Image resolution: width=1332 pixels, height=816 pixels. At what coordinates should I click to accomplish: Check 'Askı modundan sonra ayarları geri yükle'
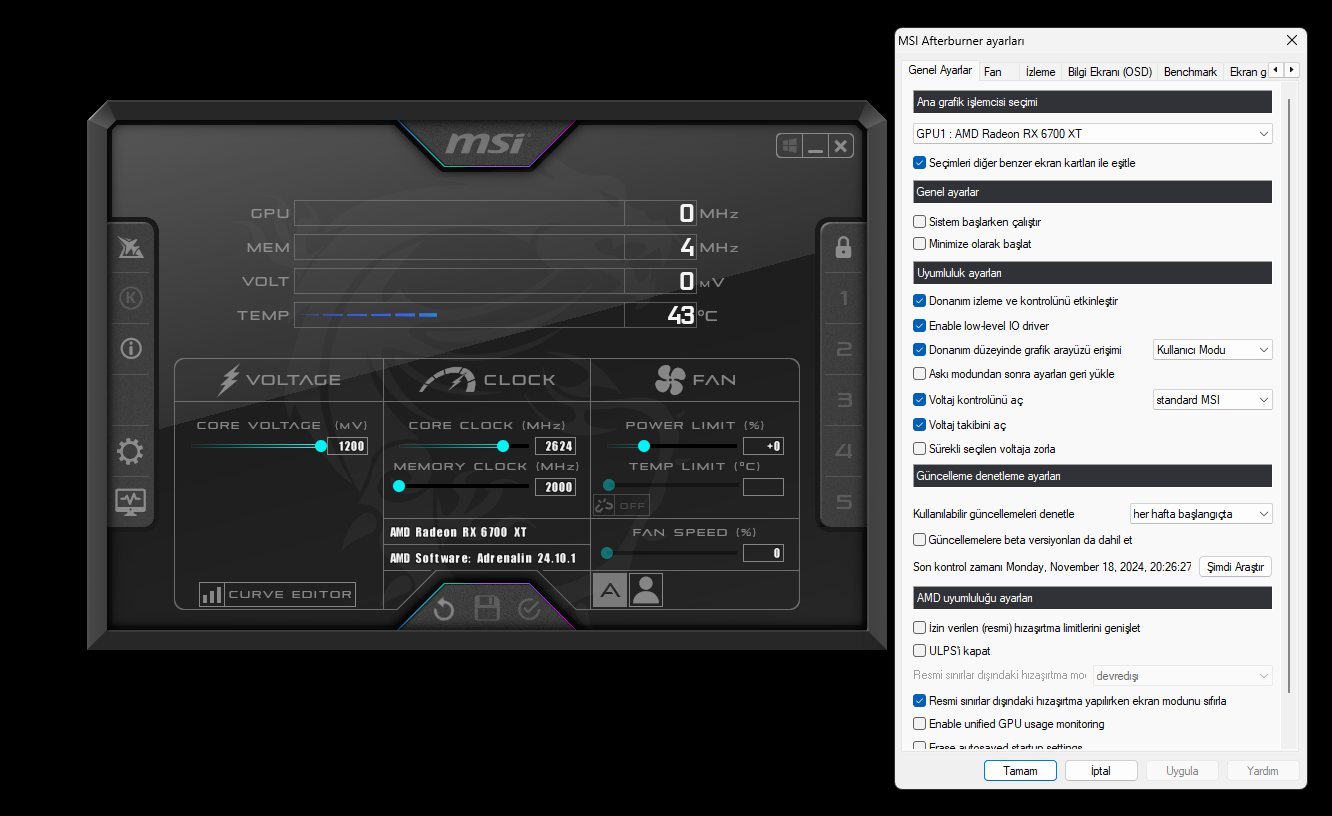[920, 374]
